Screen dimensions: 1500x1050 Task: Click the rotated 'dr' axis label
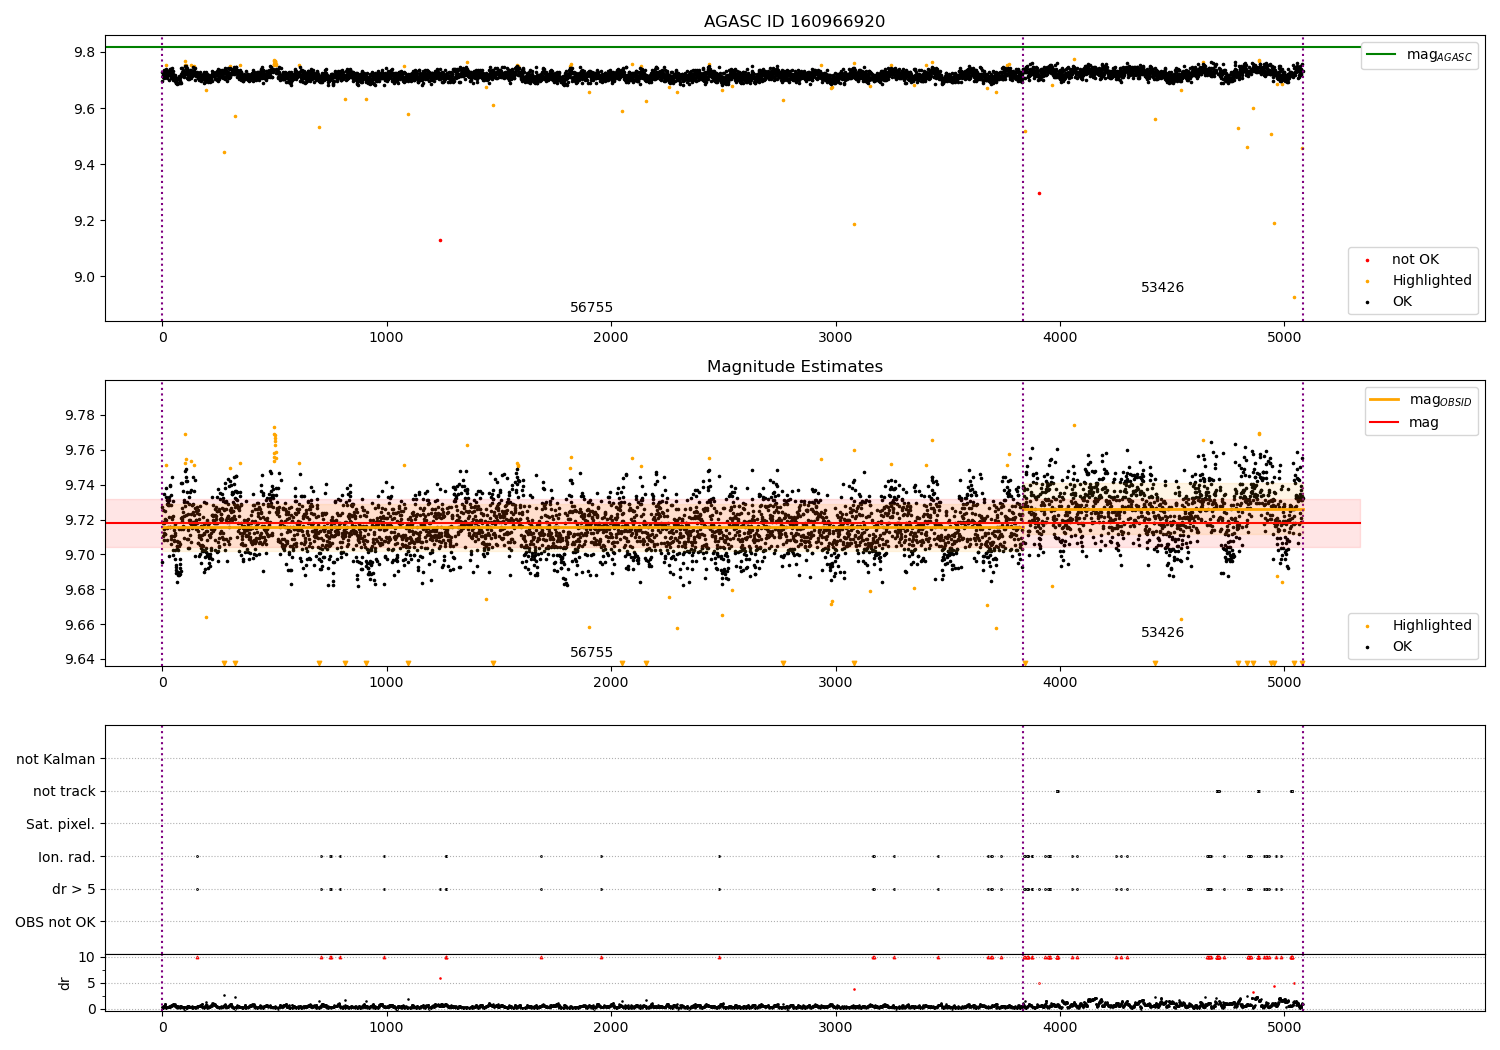click(65, 983)
